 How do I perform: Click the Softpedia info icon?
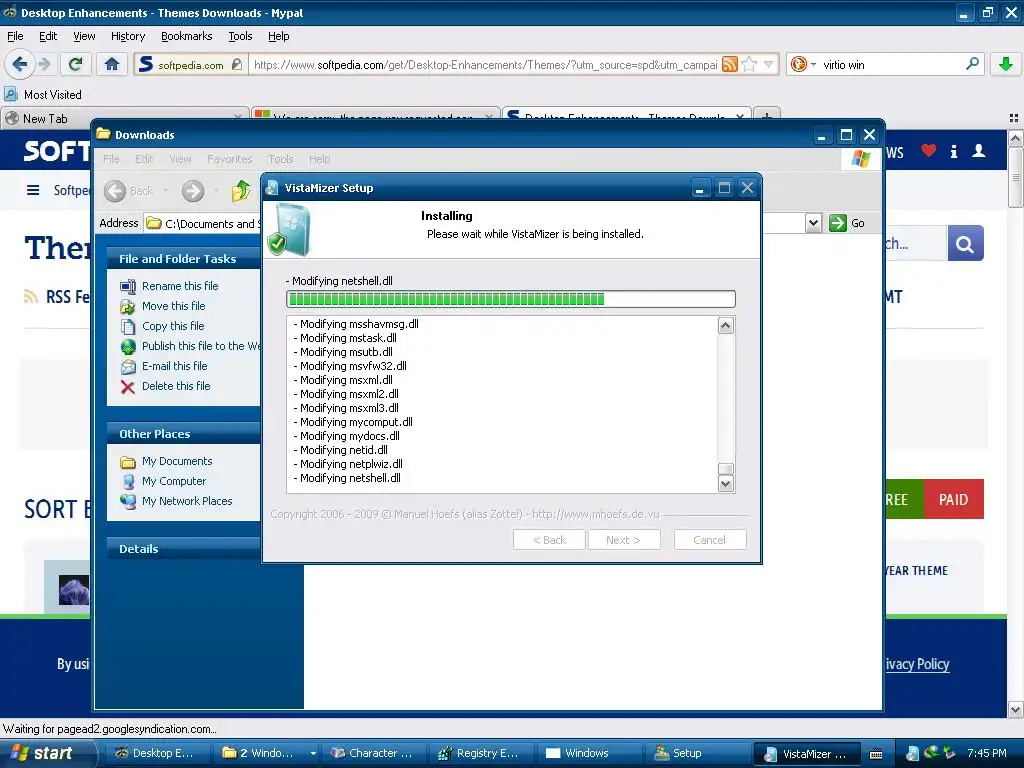pyautogui.click(x=953, y=152)
